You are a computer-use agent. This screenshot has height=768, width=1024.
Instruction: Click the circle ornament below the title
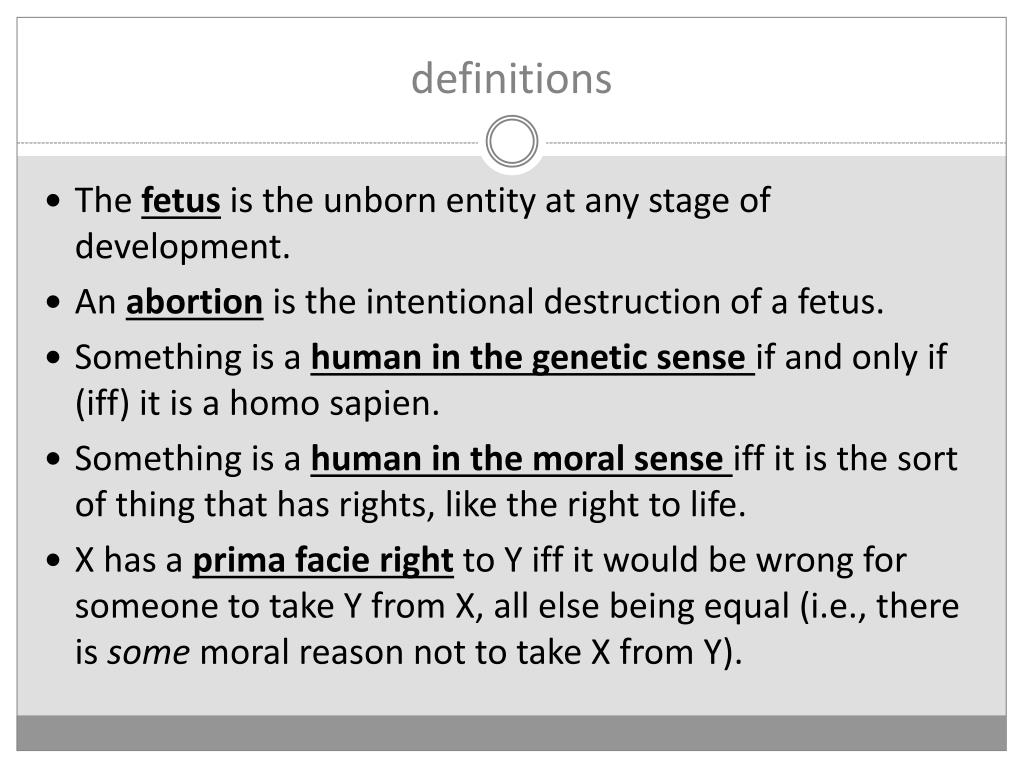tap(512, 142)
